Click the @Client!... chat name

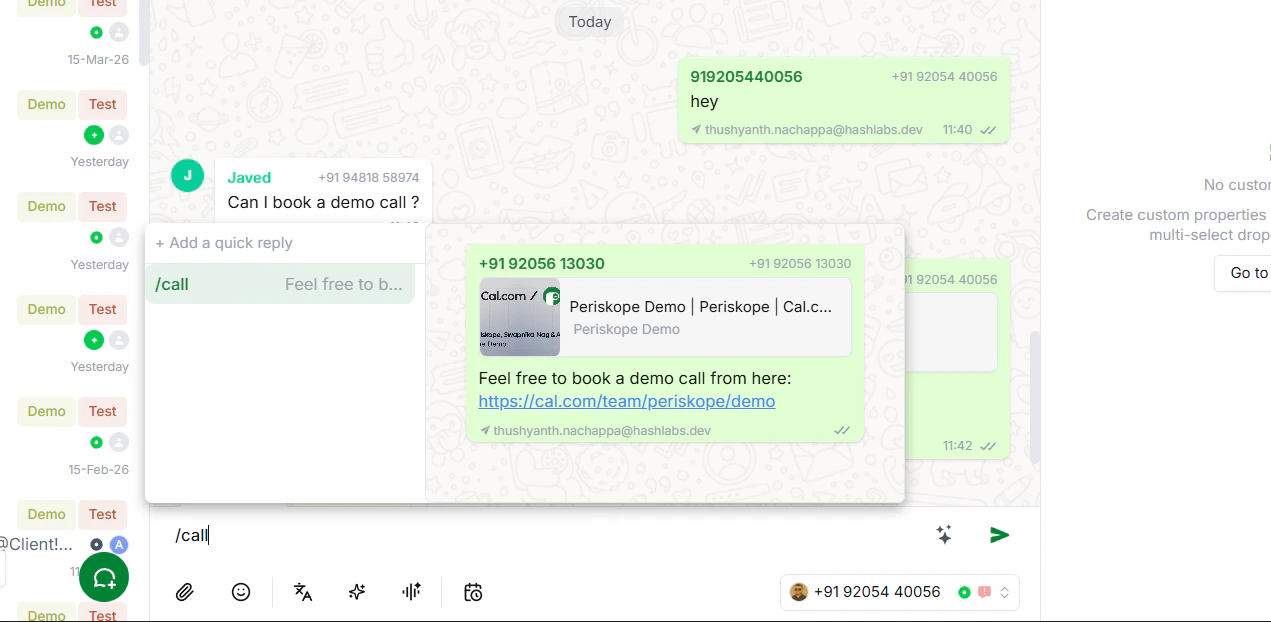coord(36,544)
